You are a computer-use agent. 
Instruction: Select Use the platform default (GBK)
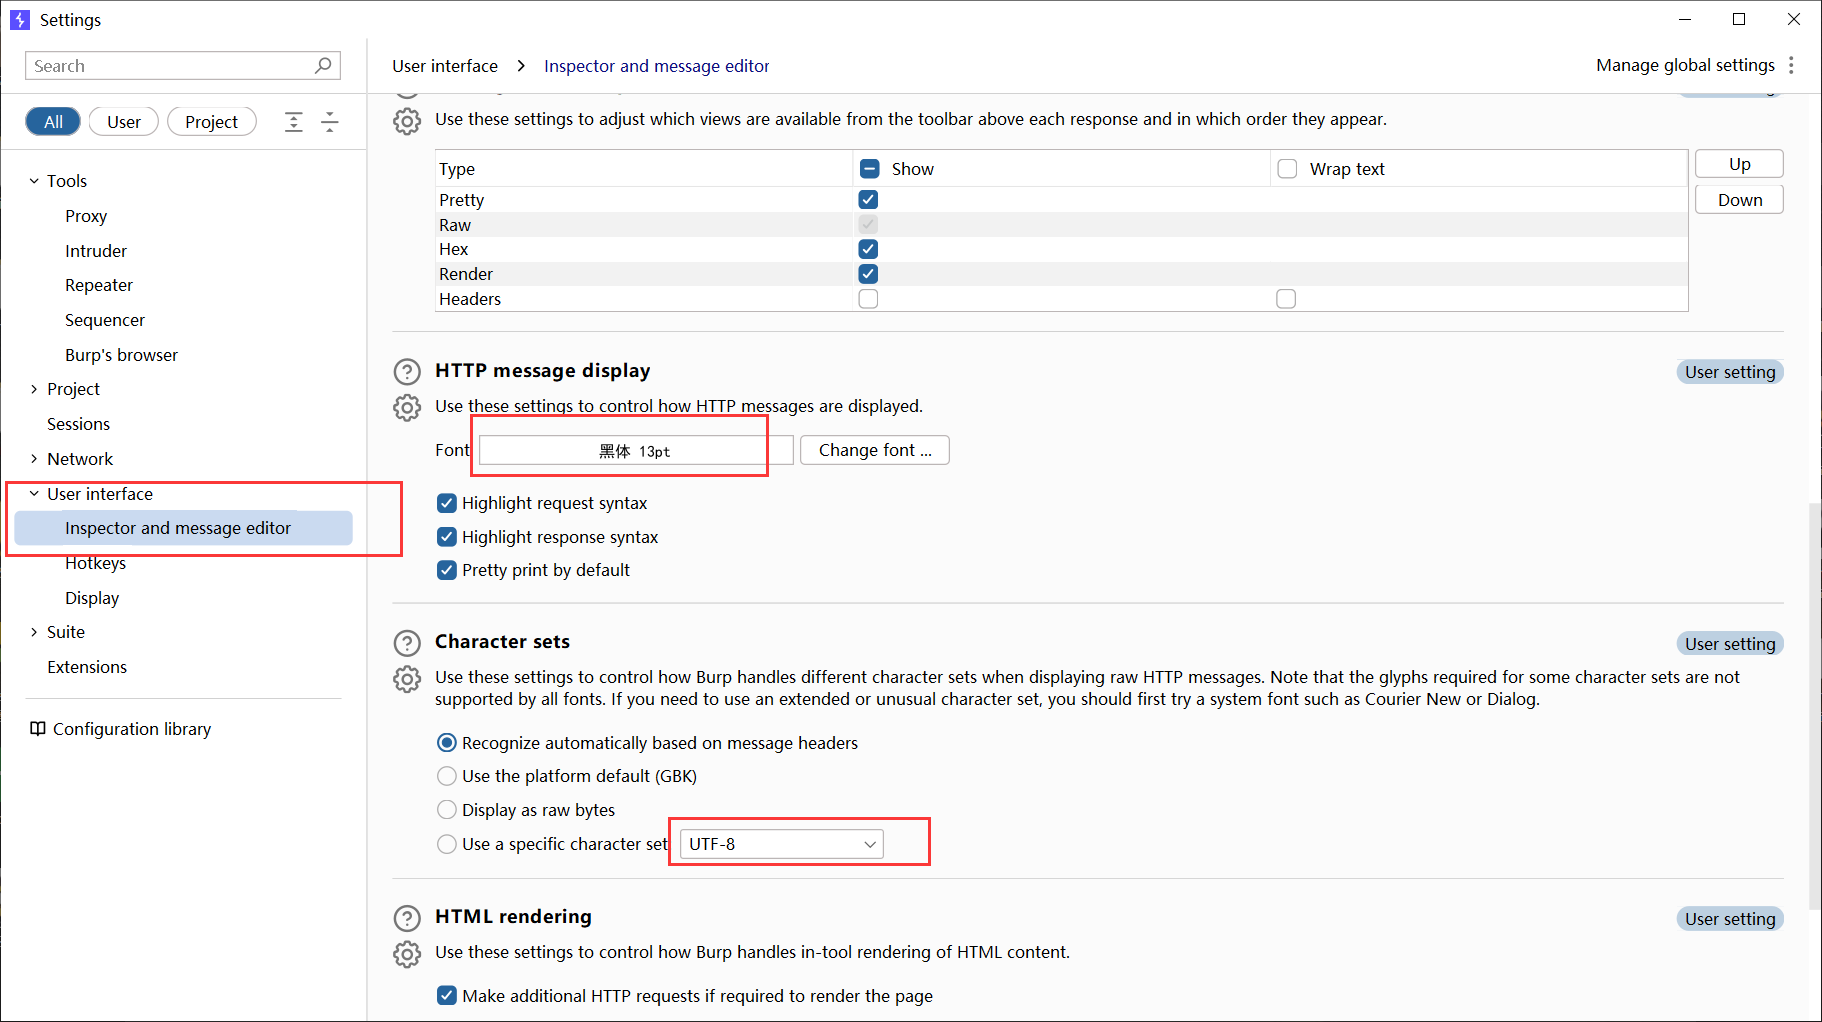(447, 776)
